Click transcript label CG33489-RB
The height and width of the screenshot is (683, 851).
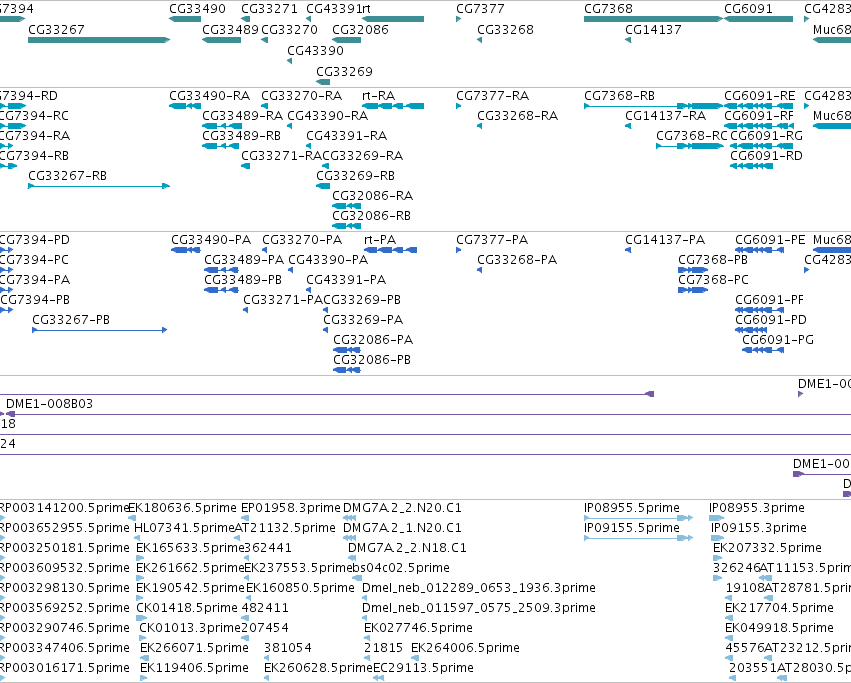pyautogui.click(x=242, y=136)
